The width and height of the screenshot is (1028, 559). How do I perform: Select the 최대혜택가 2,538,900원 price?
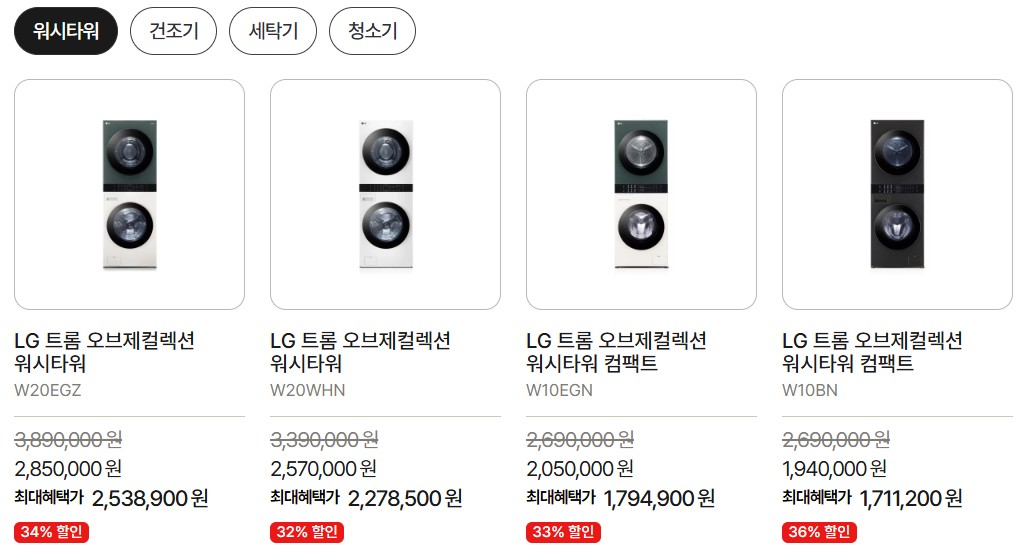(x=111, y=499)
